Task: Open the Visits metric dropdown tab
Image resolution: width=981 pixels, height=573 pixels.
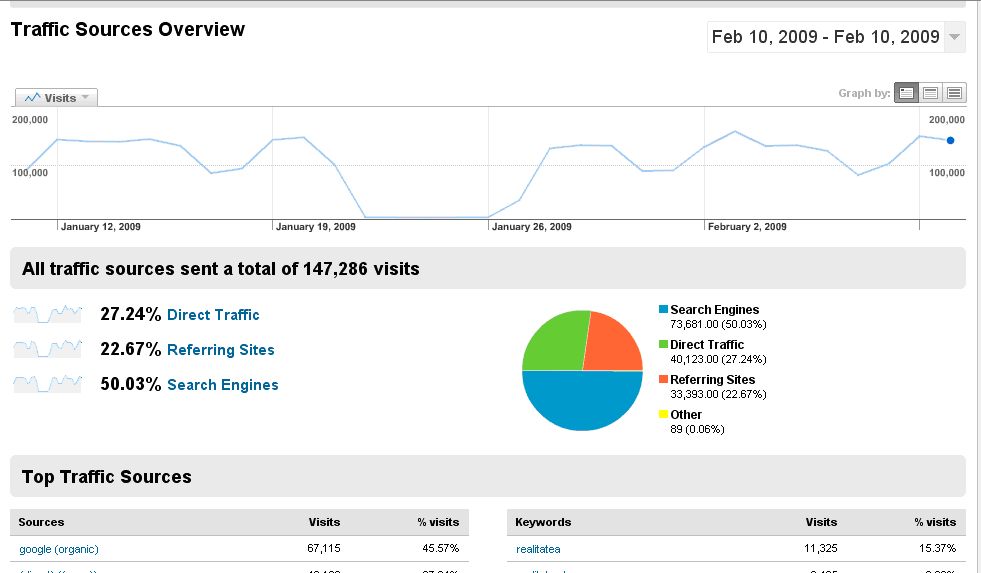Action: coord(57,98)
